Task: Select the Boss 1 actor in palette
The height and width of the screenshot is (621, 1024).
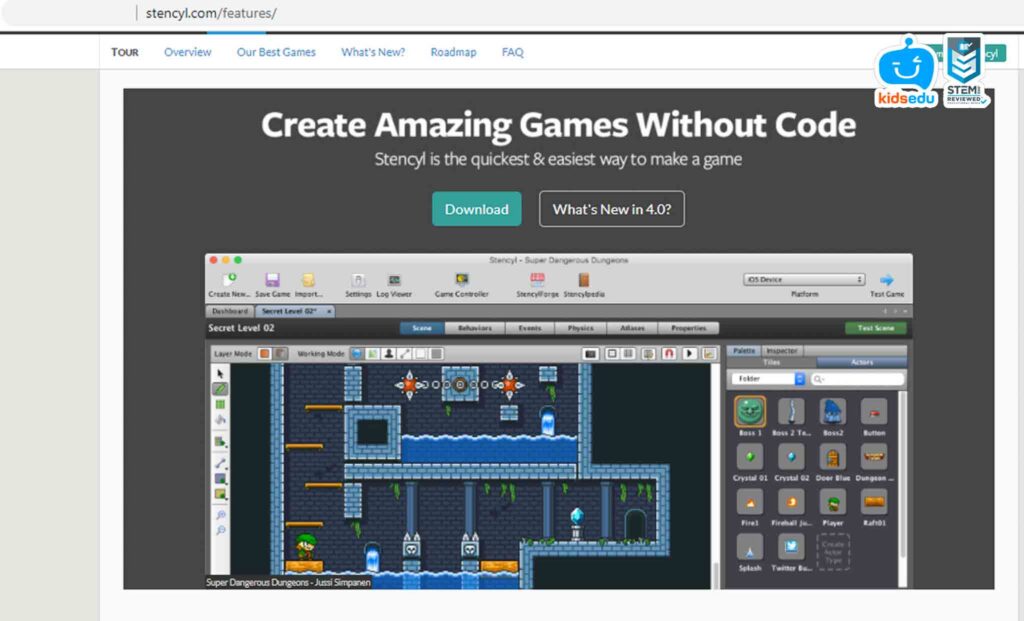Action: 750,412
